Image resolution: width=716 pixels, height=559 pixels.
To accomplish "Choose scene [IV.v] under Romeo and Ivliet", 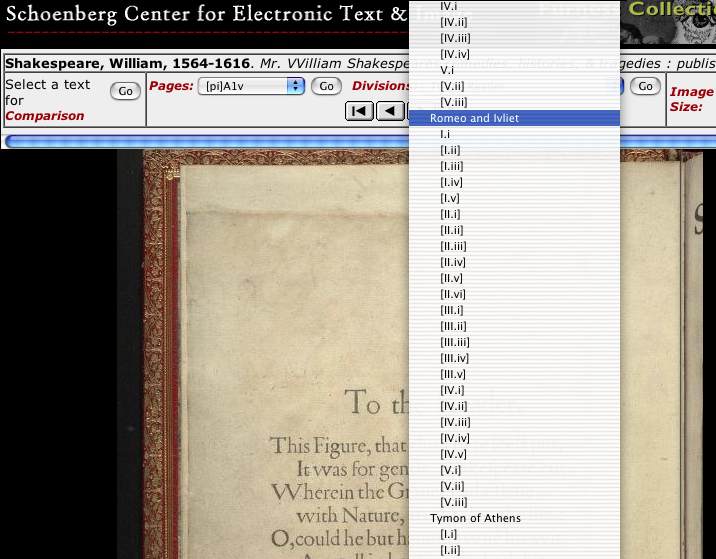I will coord(452,454).
